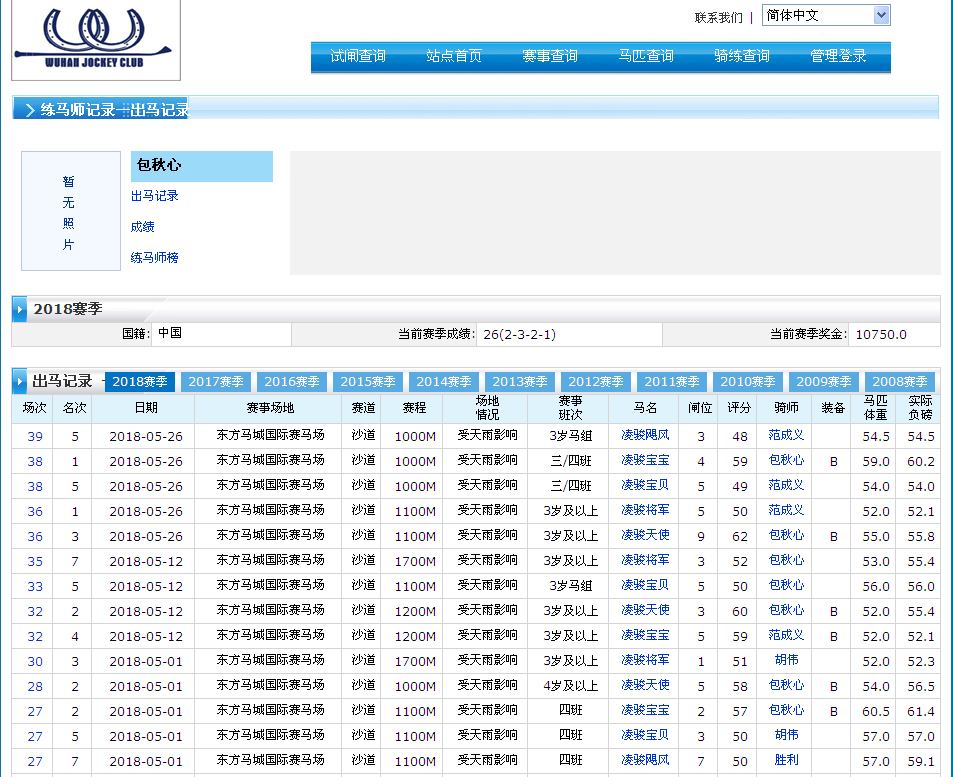
Task: Click arrow icon beside 2018赛季 header
Action: [21, 310]
